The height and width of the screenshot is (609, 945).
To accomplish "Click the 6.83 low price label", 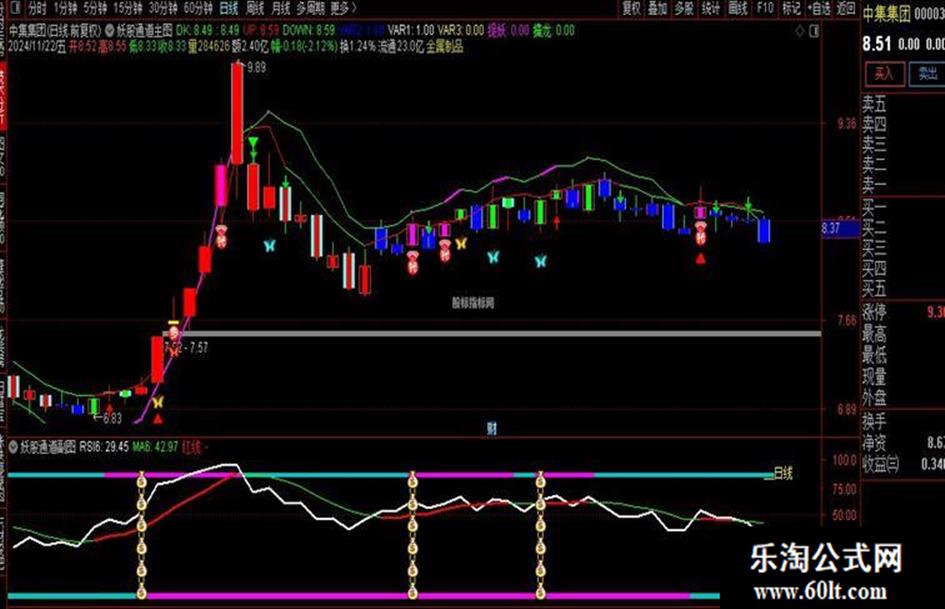I will pos(112,418).
